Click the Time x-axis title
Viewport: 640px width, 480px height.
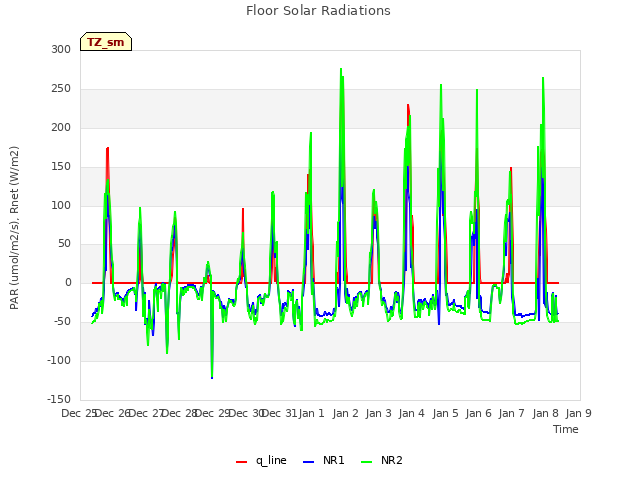point(566,429)
